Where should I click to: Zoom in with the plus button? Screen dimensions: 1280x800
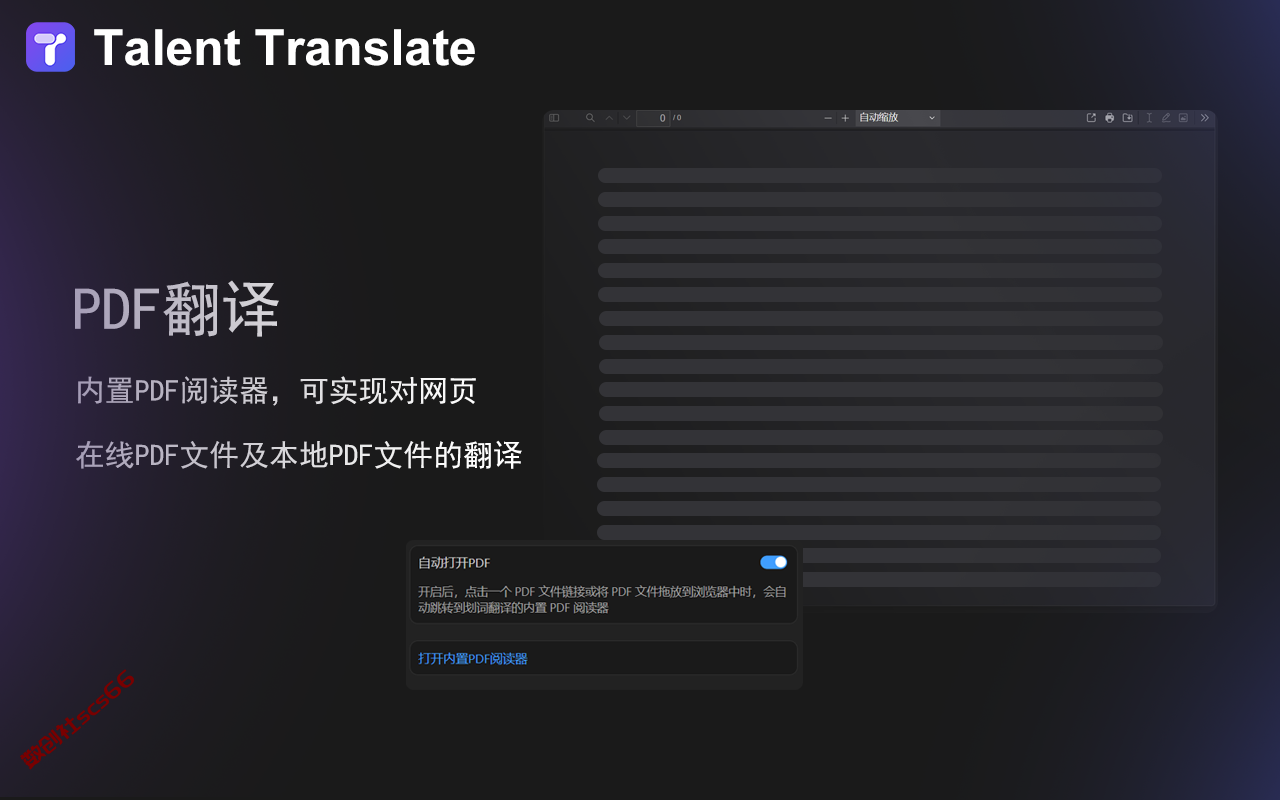pyautogui.click(x=845, y=118)
